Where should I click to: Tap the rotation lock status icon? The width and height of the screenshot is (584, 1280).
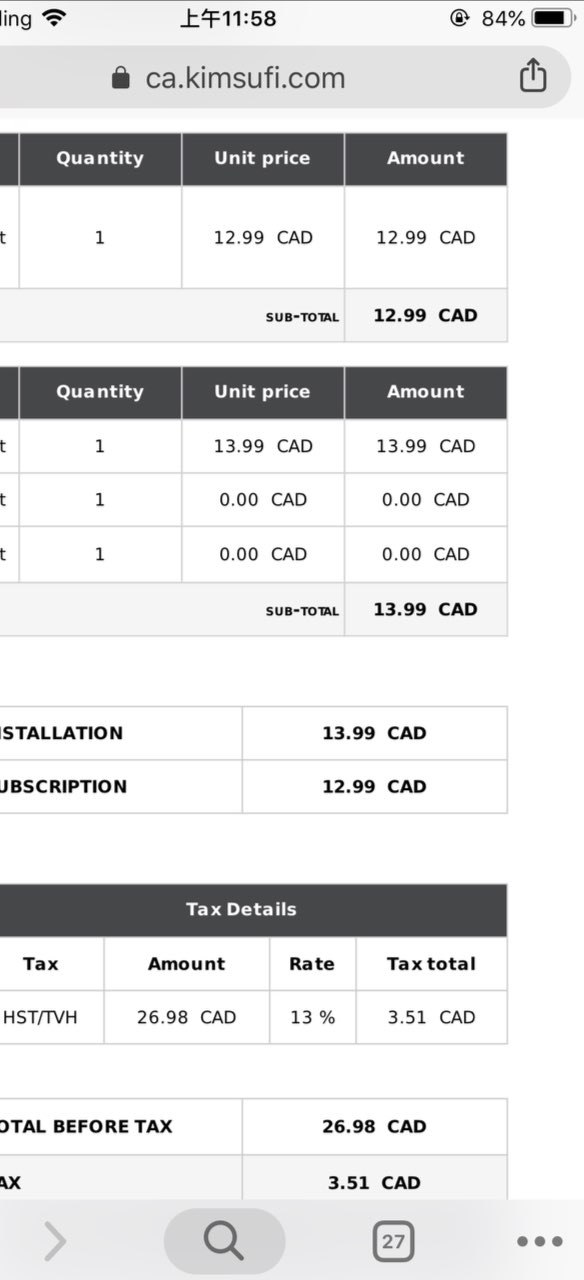(460, 18)
